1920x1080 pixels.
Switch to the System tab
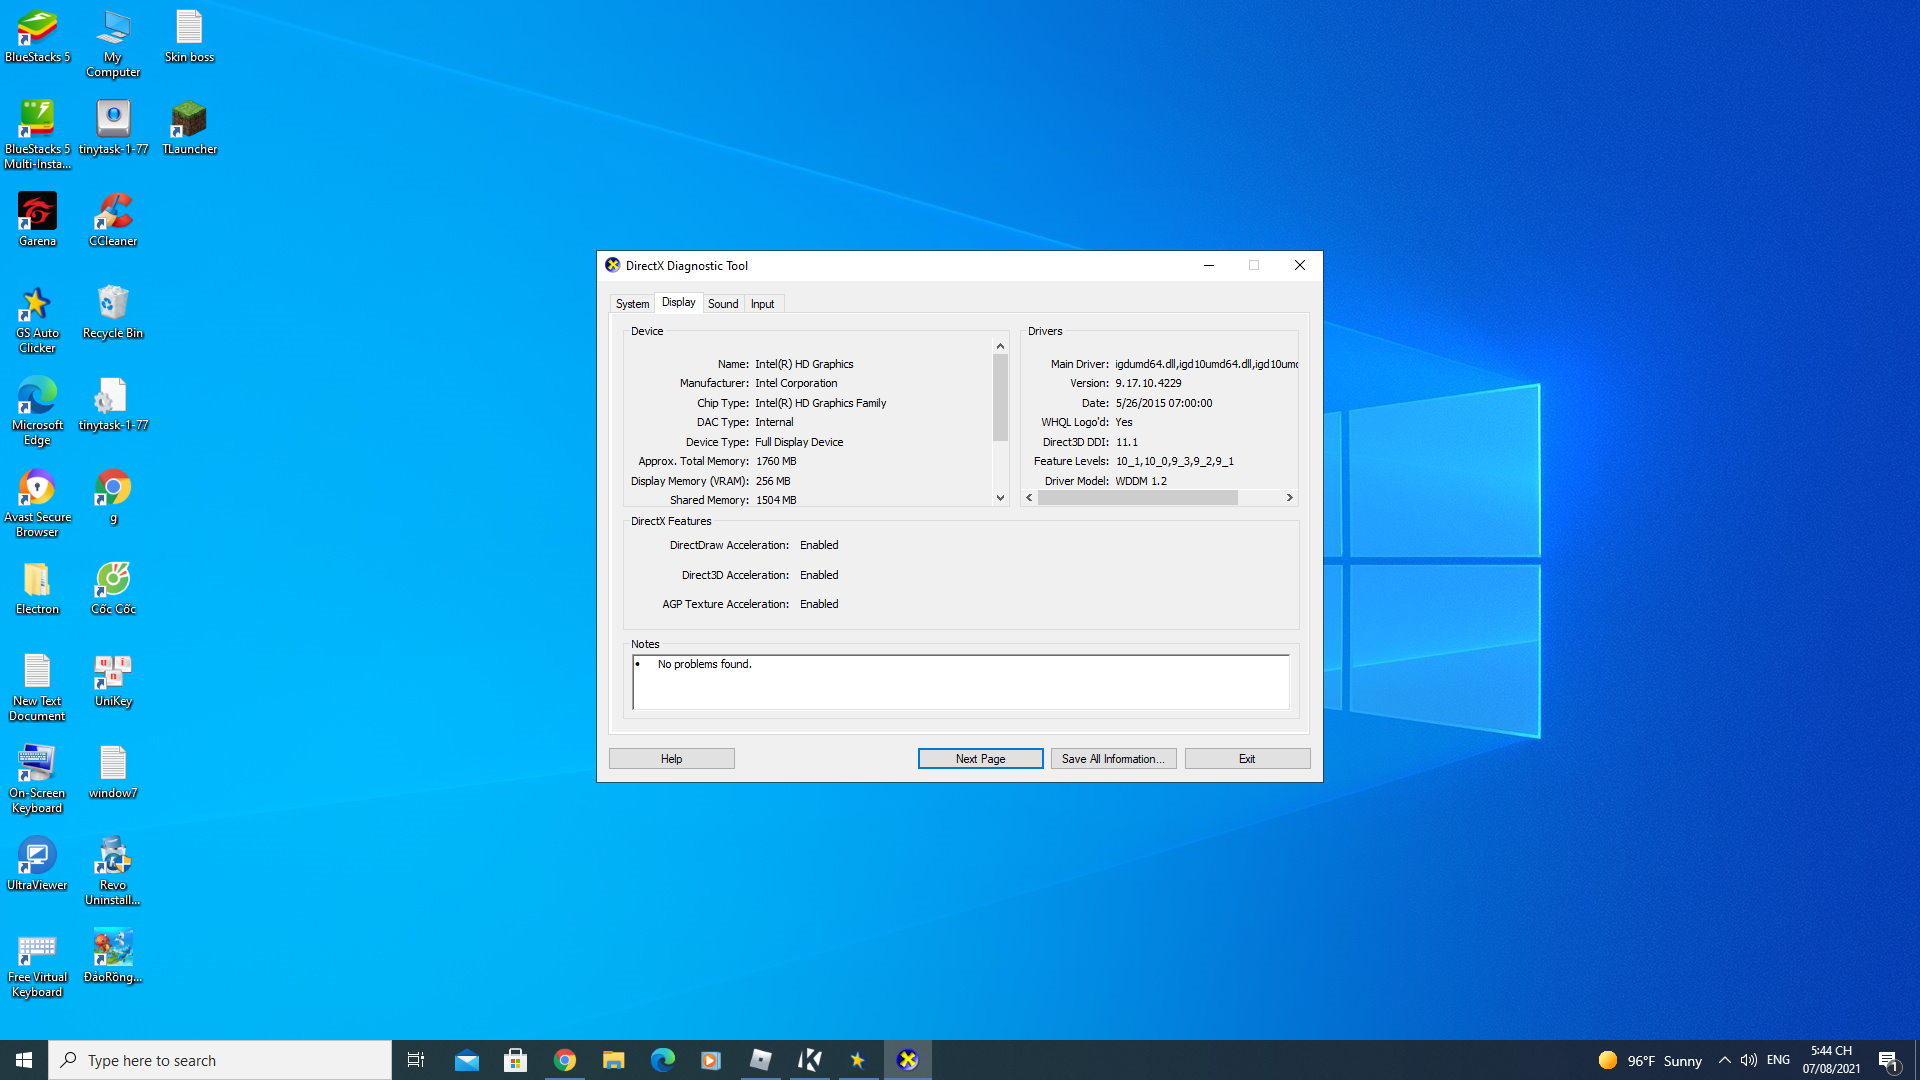click(632, 304)
